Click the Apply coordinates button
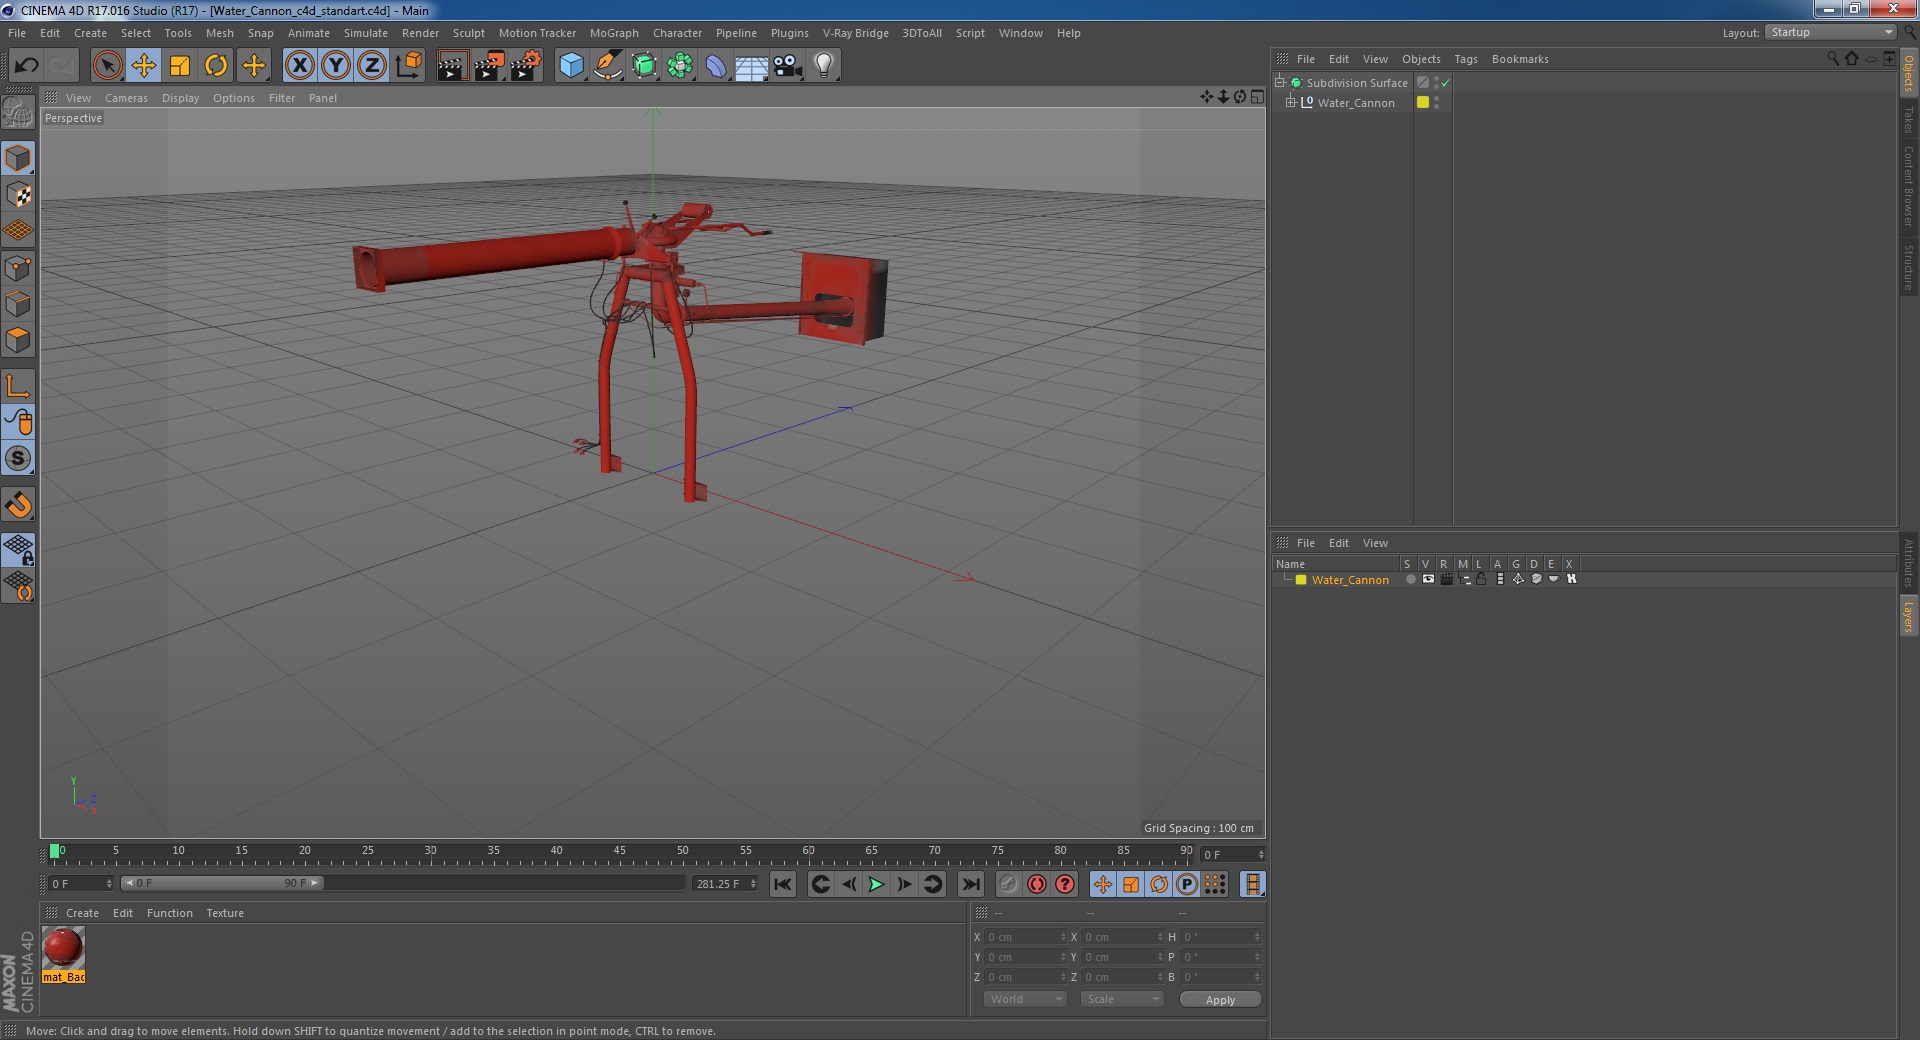This screenshot has width=1920, height=1040. [x=1220, y=999]
